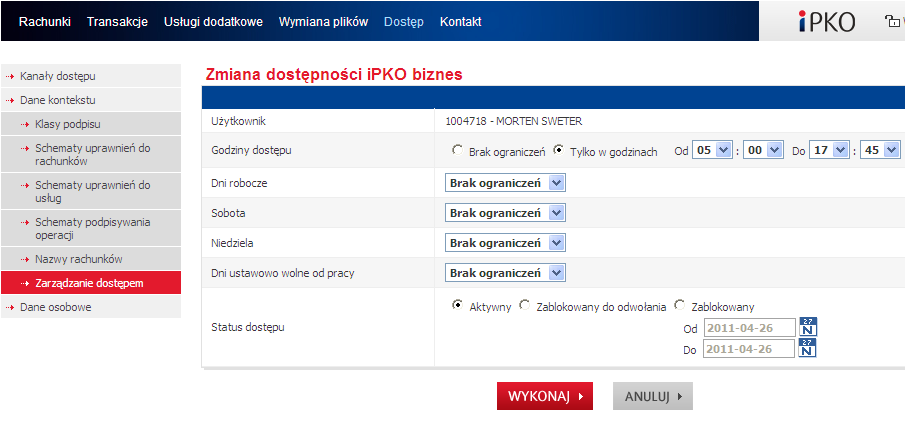Open calendar picker beside Od date field

[x=808, y=327]
